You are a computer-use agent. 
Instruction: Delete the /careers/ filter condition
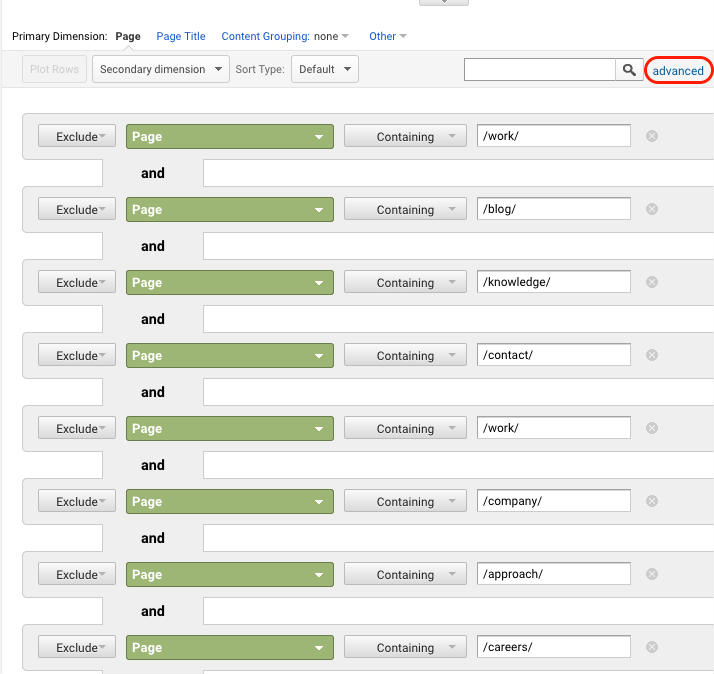[652, 647]
